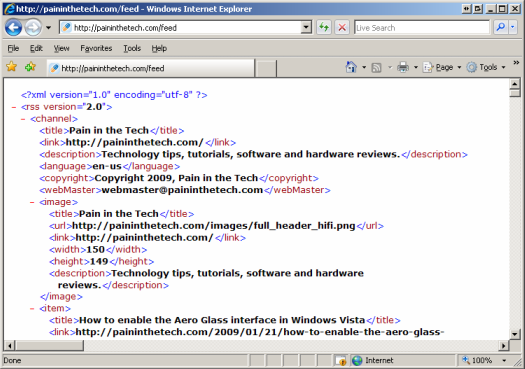
Task: Click the popup blocker status icon
Action: coord(341,361)
